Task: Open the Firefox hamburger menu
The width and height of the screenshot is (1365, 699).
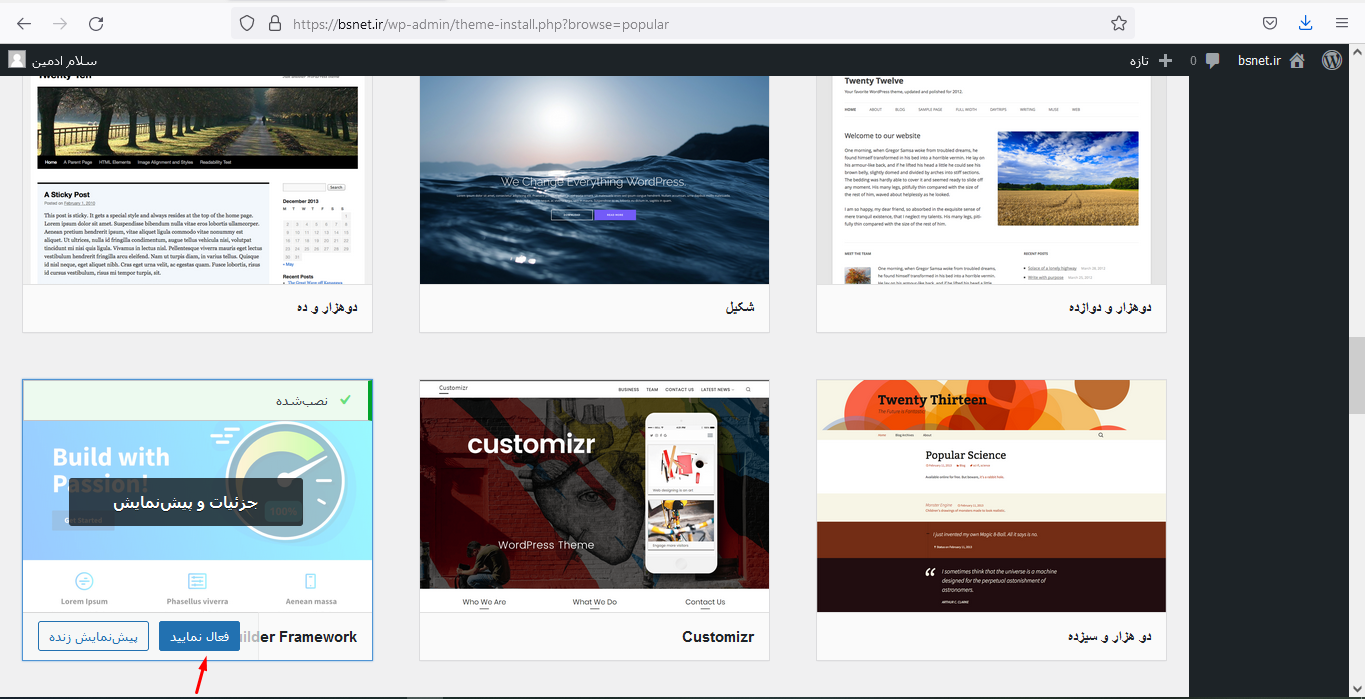Action: pos(1341,23)
